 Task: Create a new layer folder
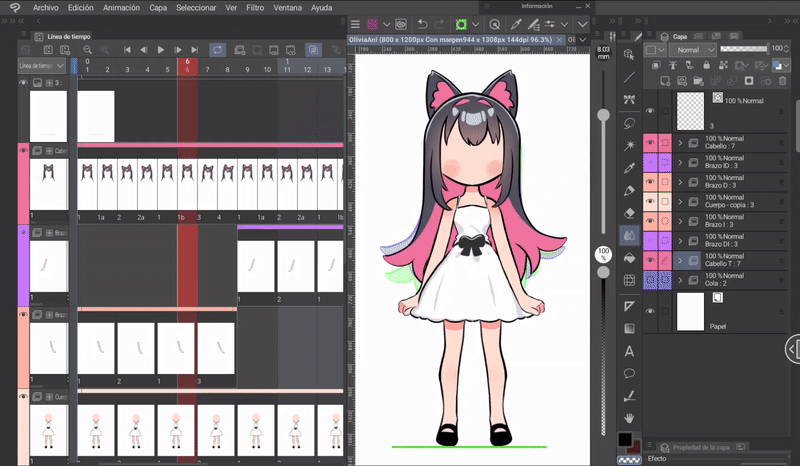point(698,81)
